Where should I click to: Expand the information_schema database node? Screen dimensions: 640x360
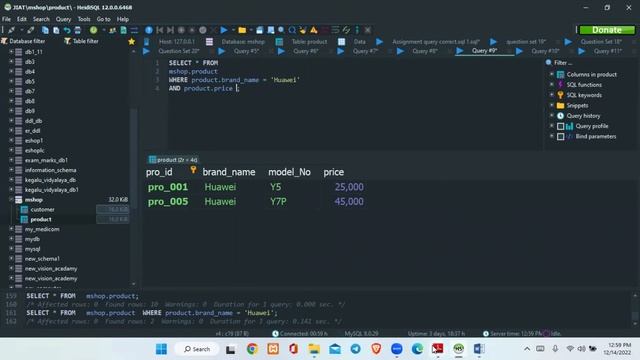[x=11, y=170]
